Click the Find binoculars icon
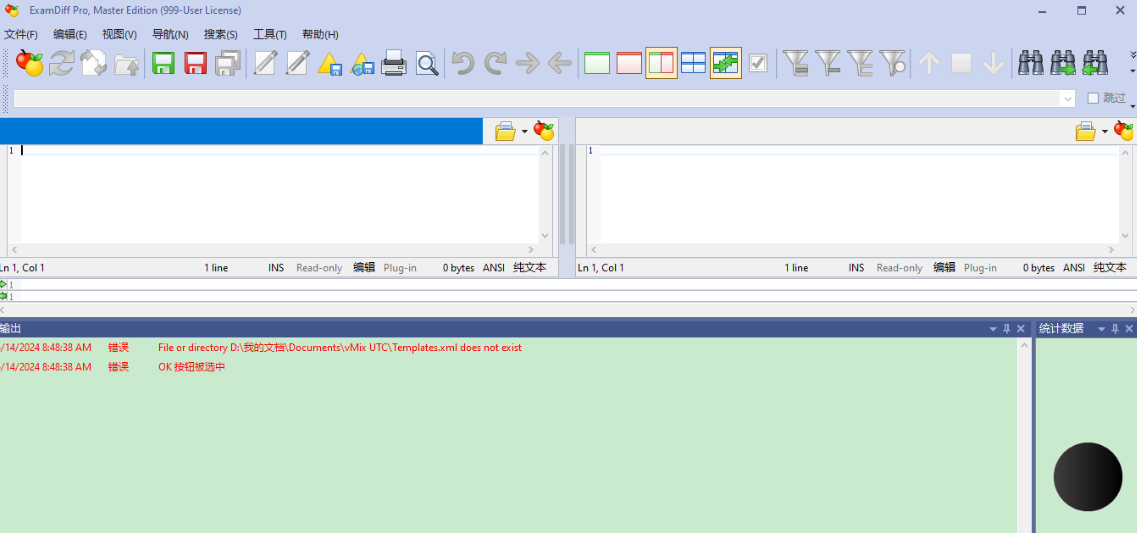 (x=1030, y=64)
